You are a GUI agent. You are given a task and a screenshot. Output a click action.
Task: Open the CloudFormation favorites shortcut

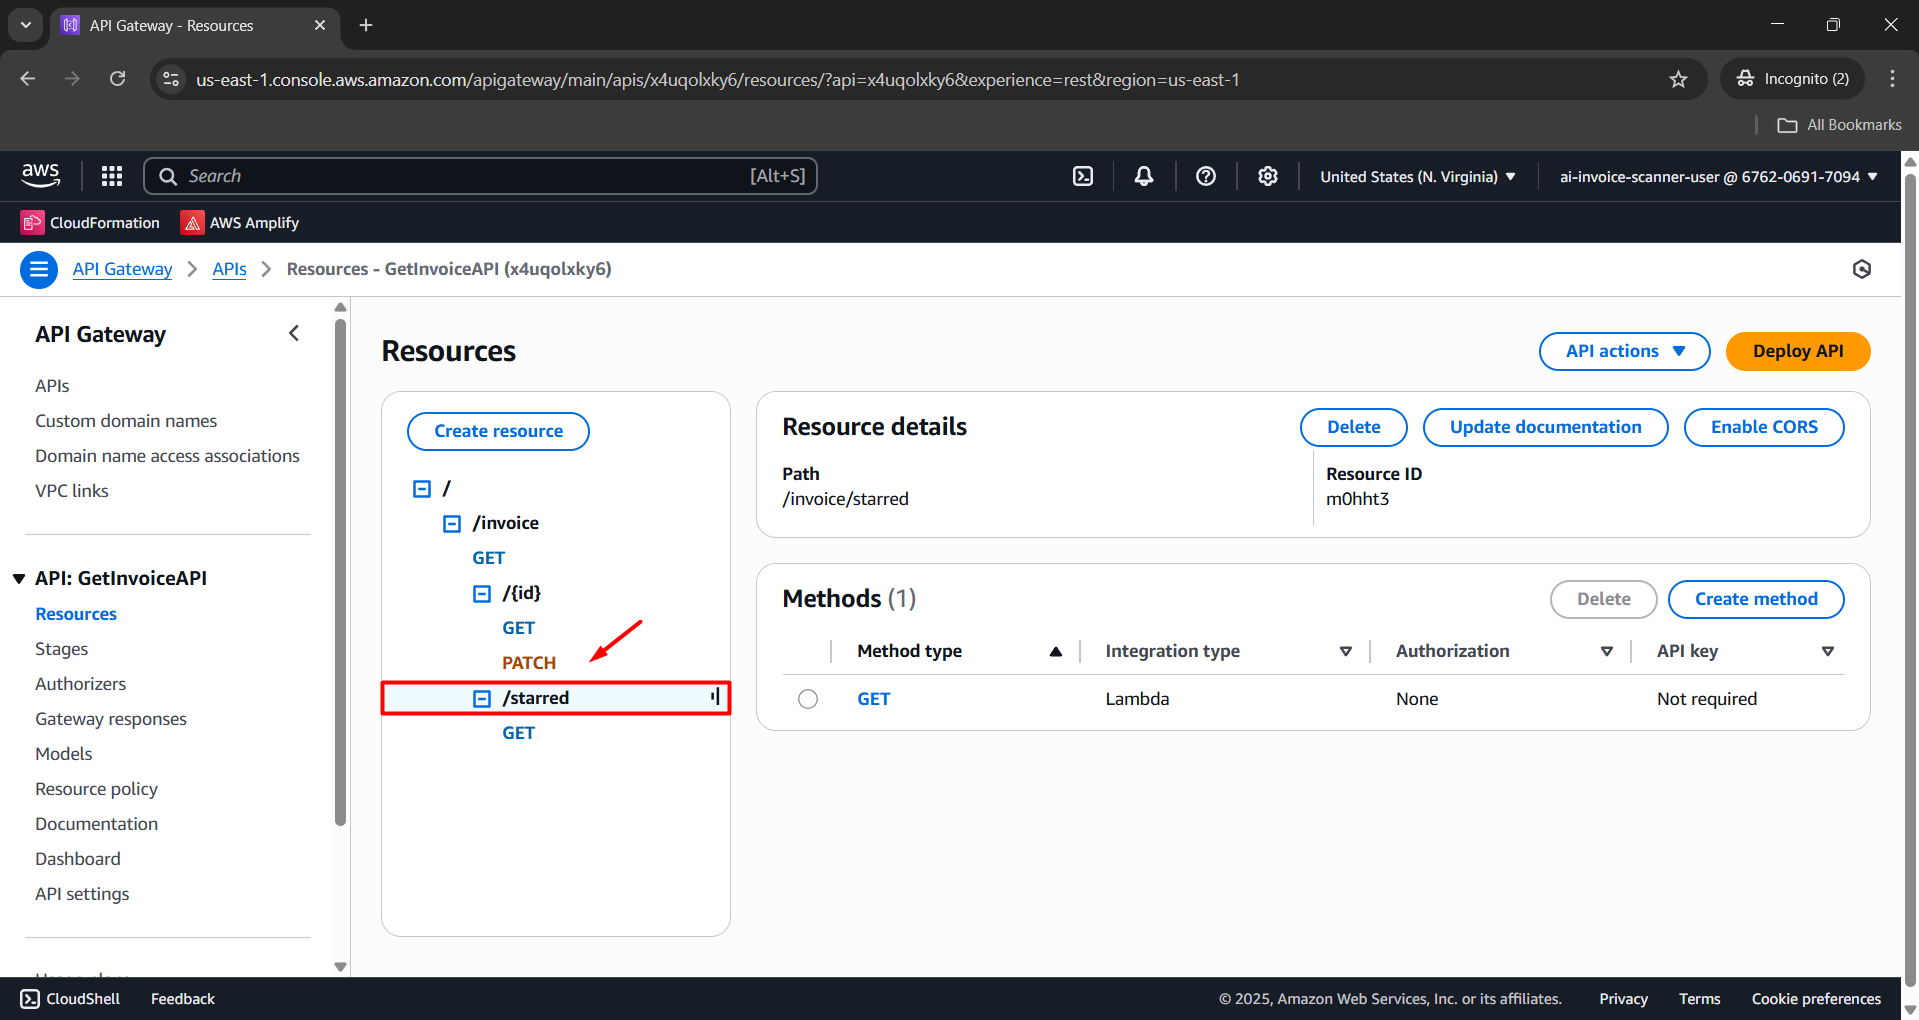(x=90, y=222)
